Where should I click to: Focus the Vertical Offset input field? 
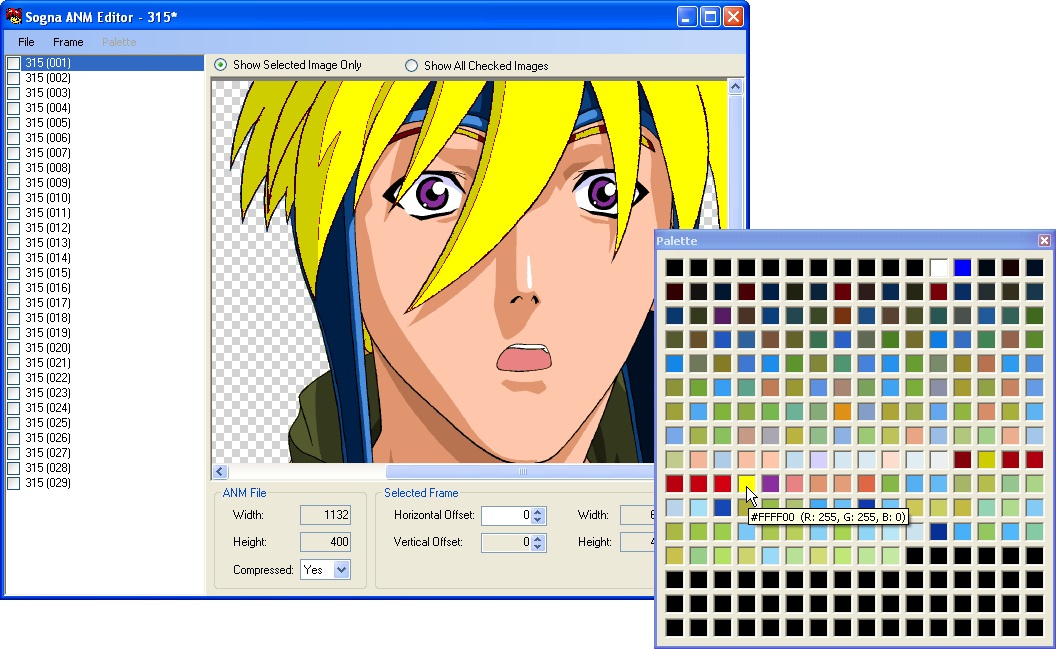click(x=506, y=543)
